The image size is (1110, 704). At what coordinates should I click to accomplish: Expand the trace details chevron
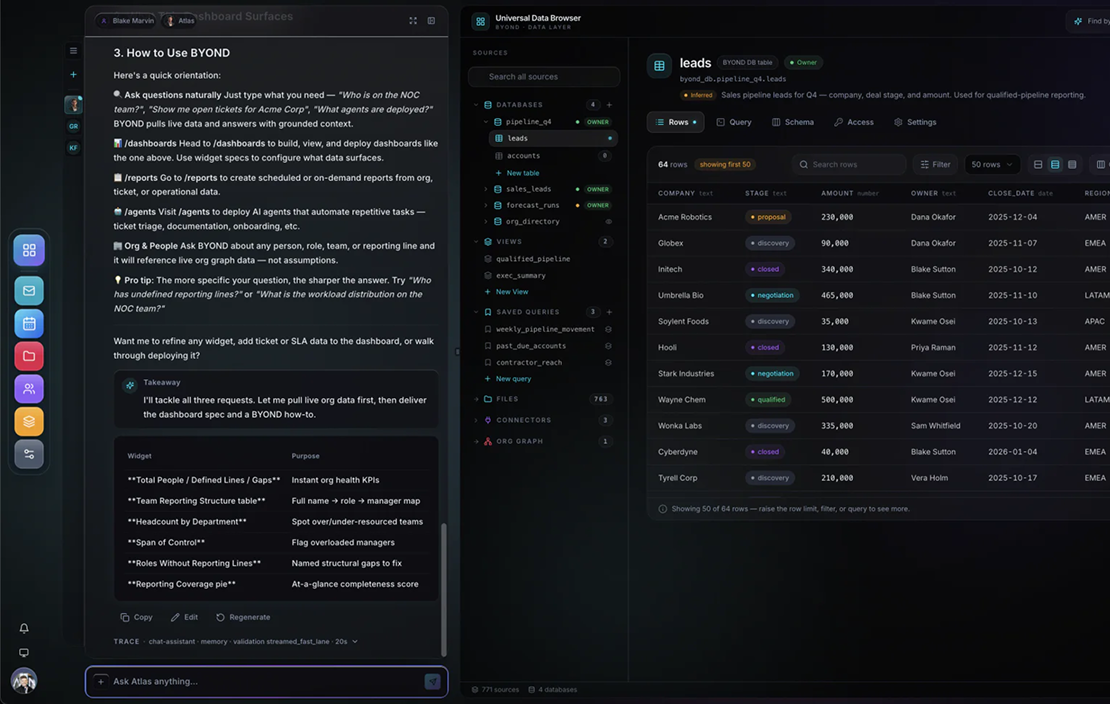coord(355,642)
